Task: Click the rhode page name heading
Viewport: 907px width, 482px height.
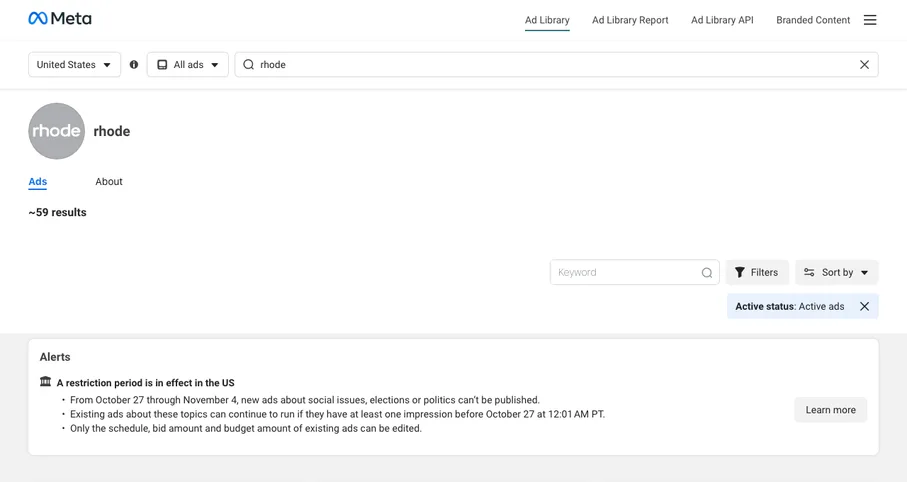Action: coord(112,131)
